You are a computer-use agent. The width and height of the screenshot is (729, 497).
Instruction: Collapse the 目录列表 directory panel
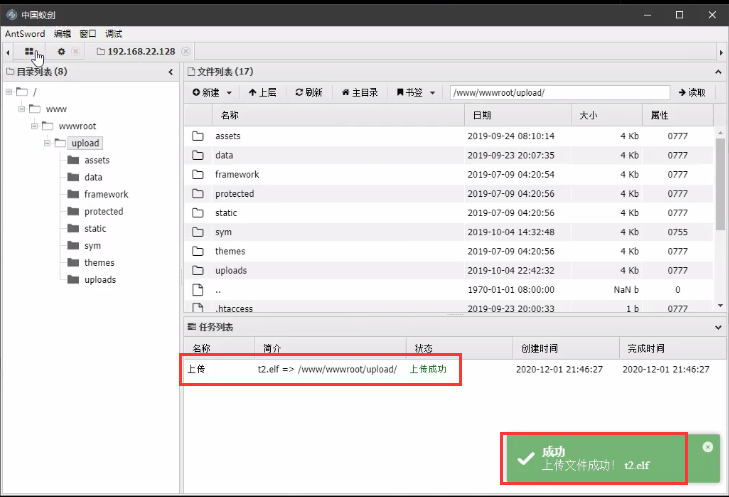coord(172,72)
